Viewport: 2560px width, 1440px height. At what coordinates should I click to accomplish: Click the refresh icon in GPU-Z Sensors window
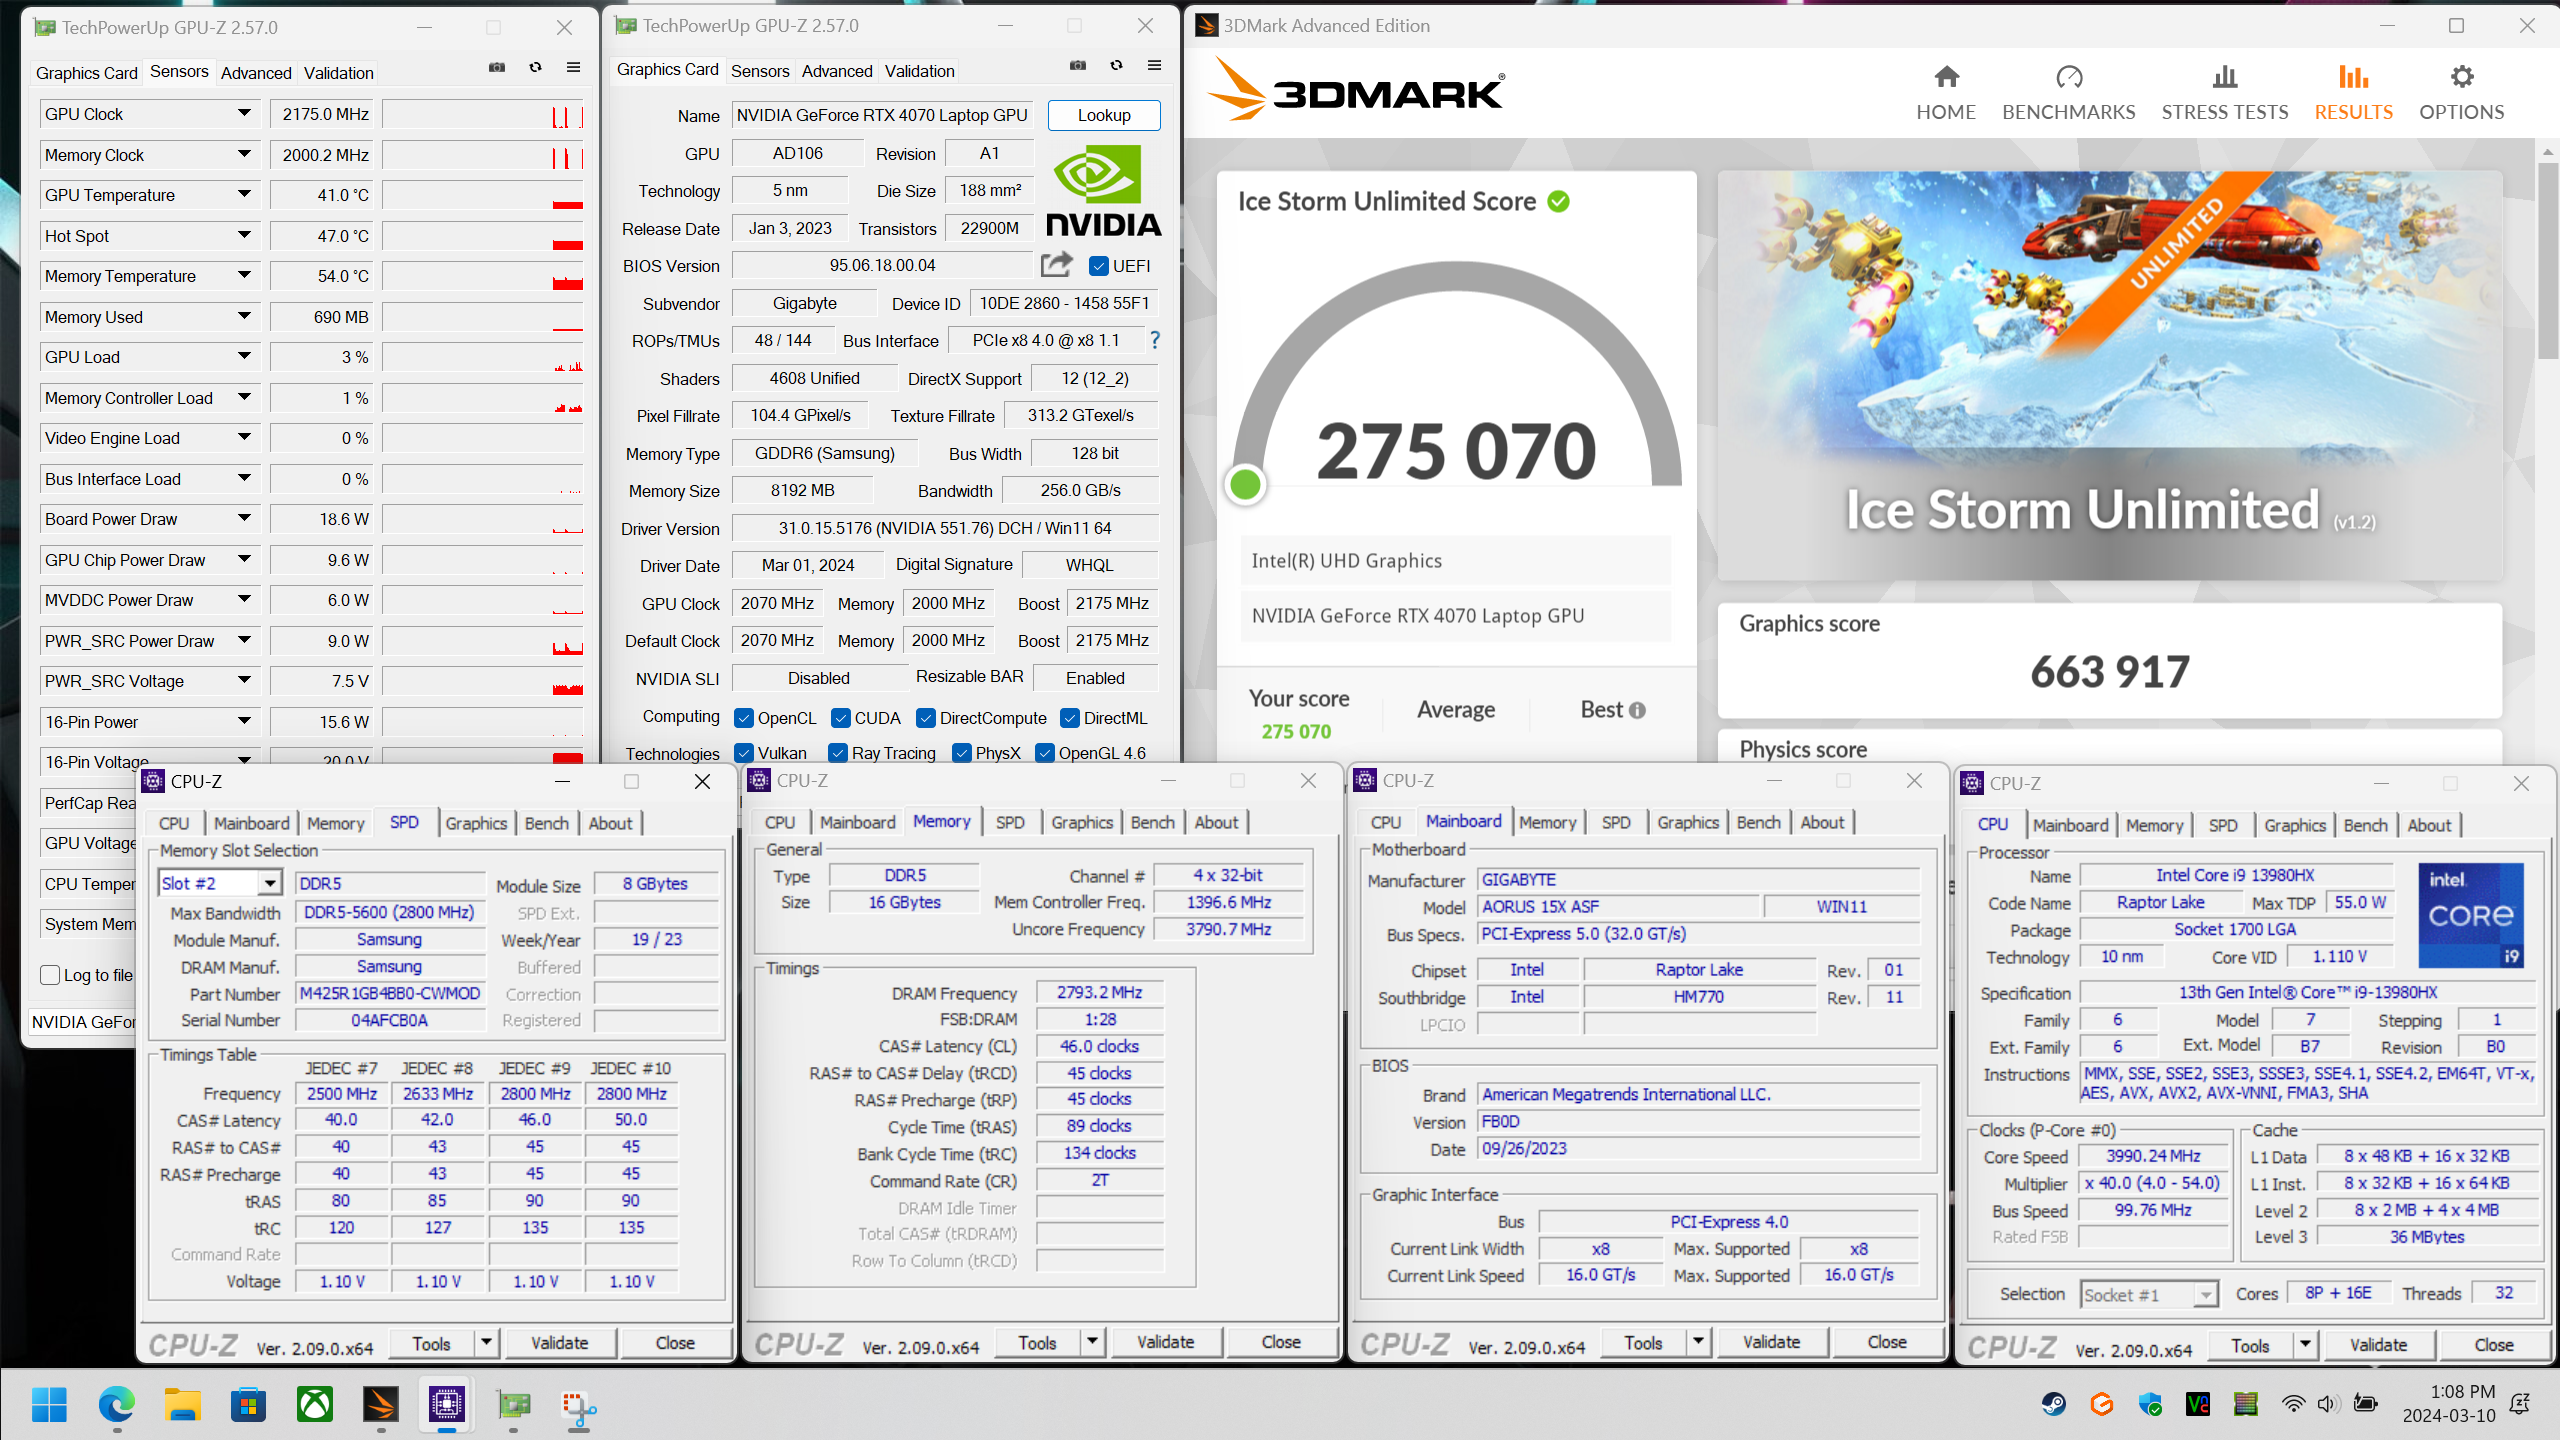536,68
